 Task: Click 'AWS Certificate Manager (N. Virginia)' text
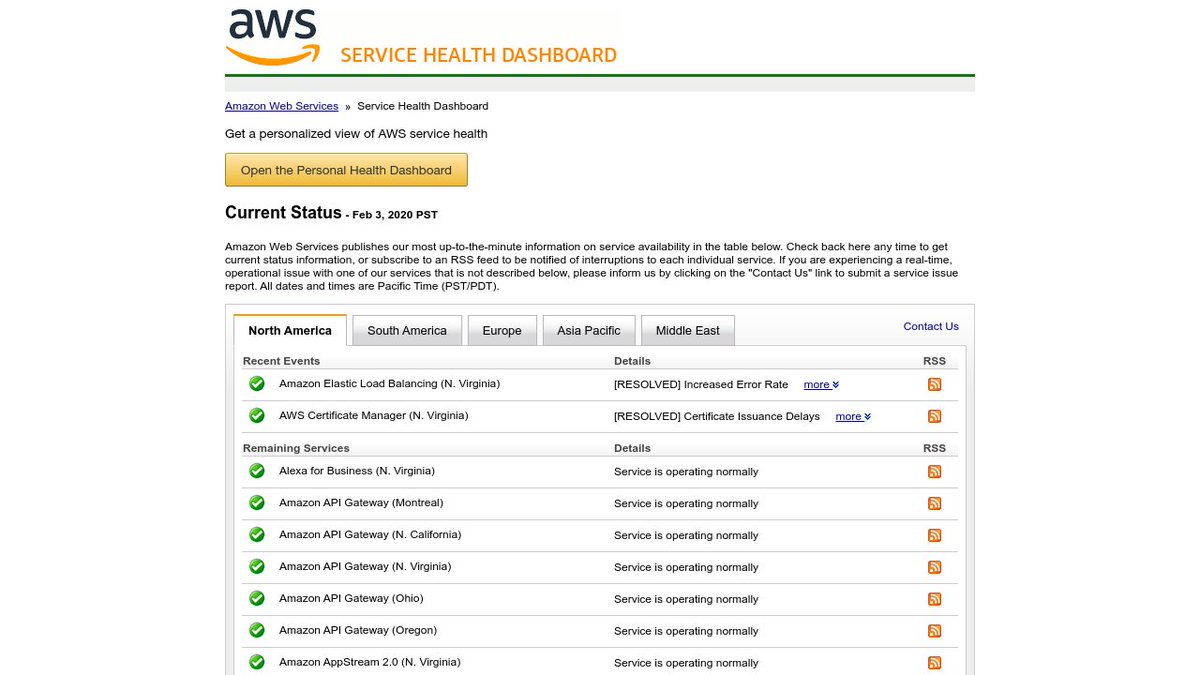click(373, 416)
